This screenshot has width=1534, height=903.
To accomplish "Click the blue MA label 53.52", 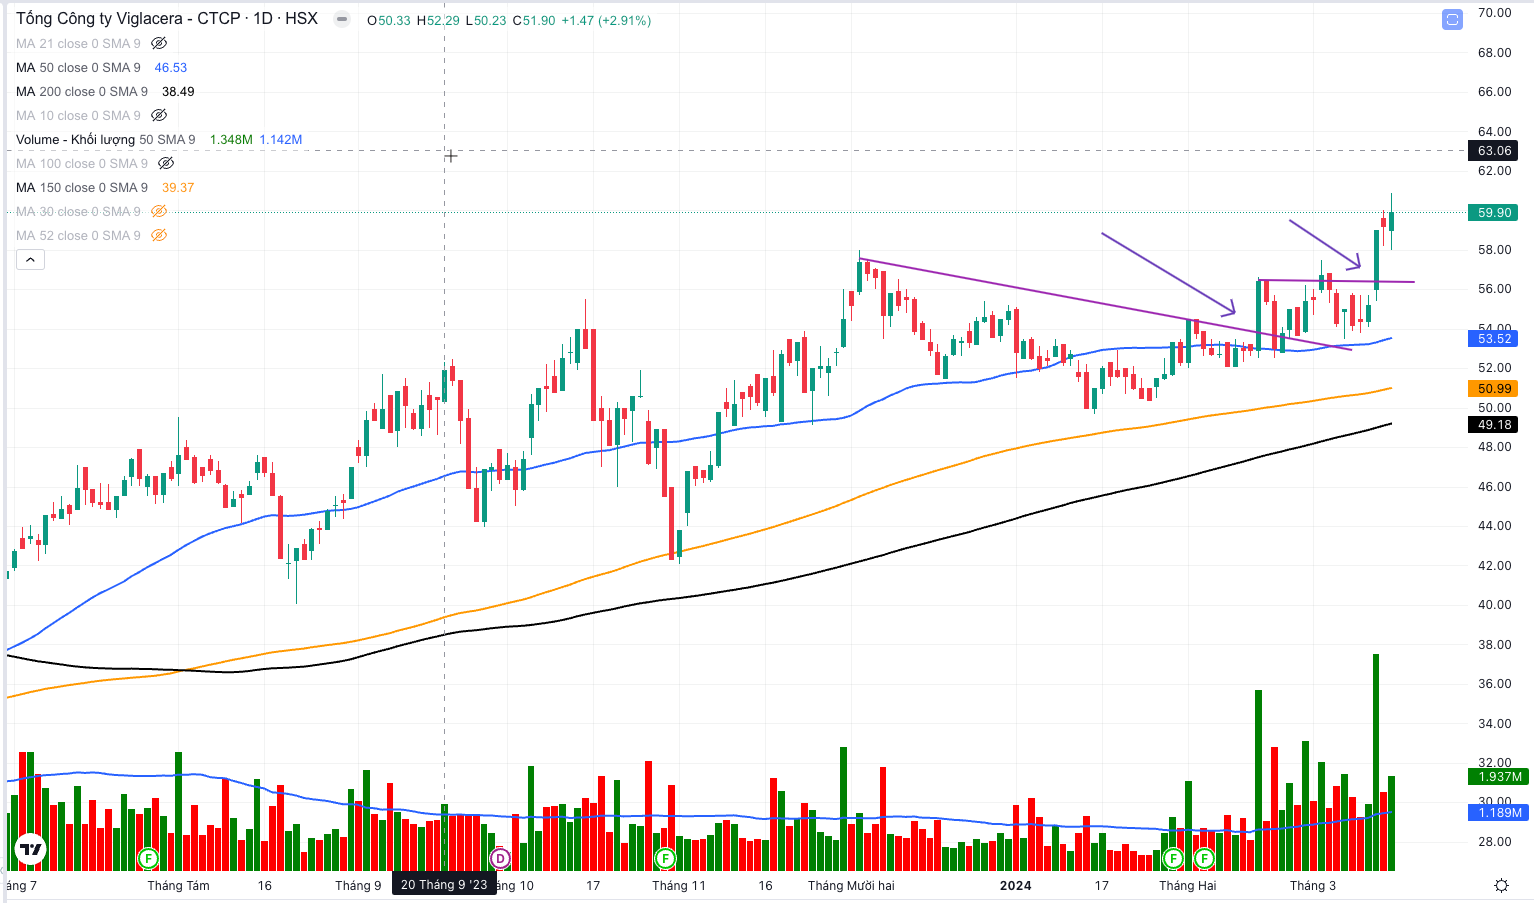I will (1494, 338).
